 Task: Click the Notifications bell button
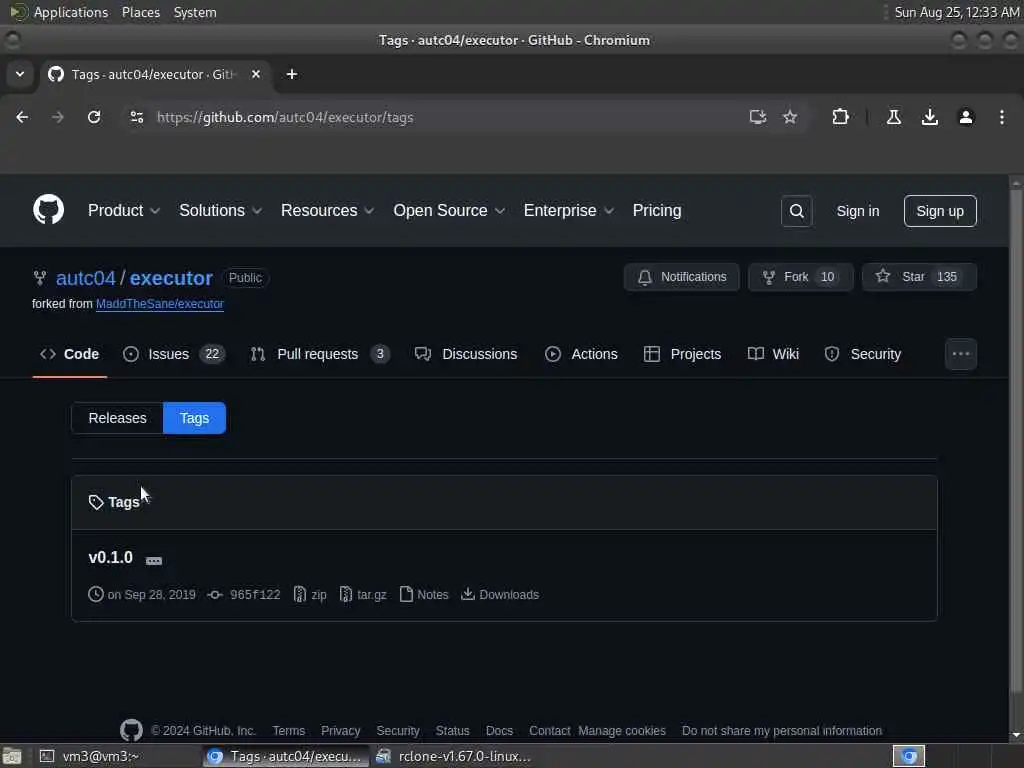point(682,277)
